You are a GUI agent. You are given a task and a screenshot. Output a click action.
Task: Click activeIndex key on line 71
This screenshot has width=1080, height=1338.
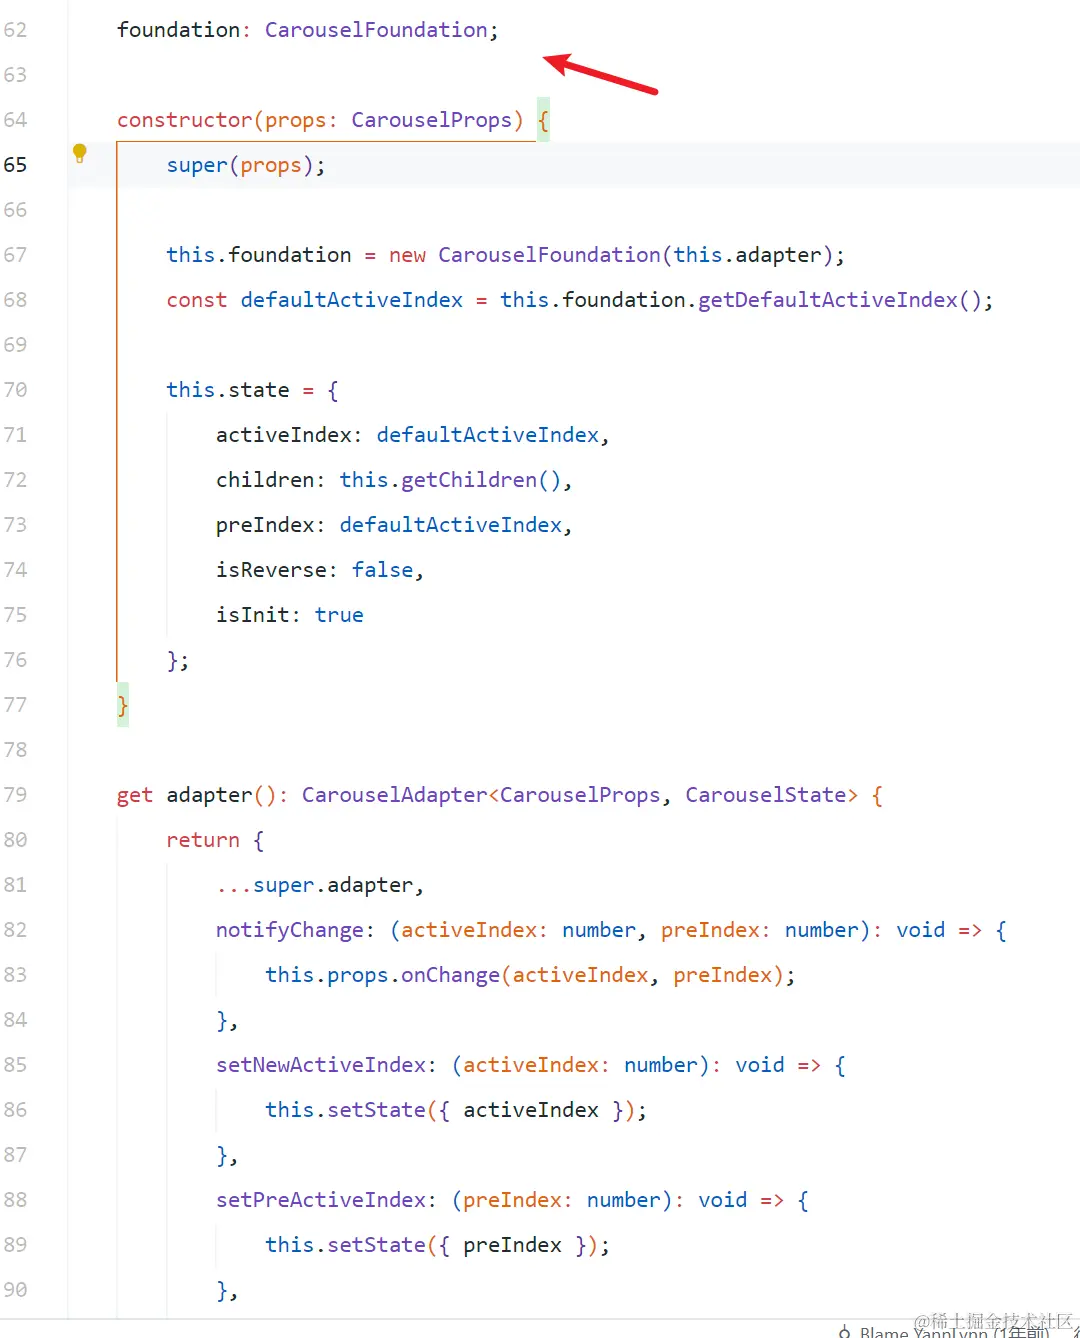(284, 435)
